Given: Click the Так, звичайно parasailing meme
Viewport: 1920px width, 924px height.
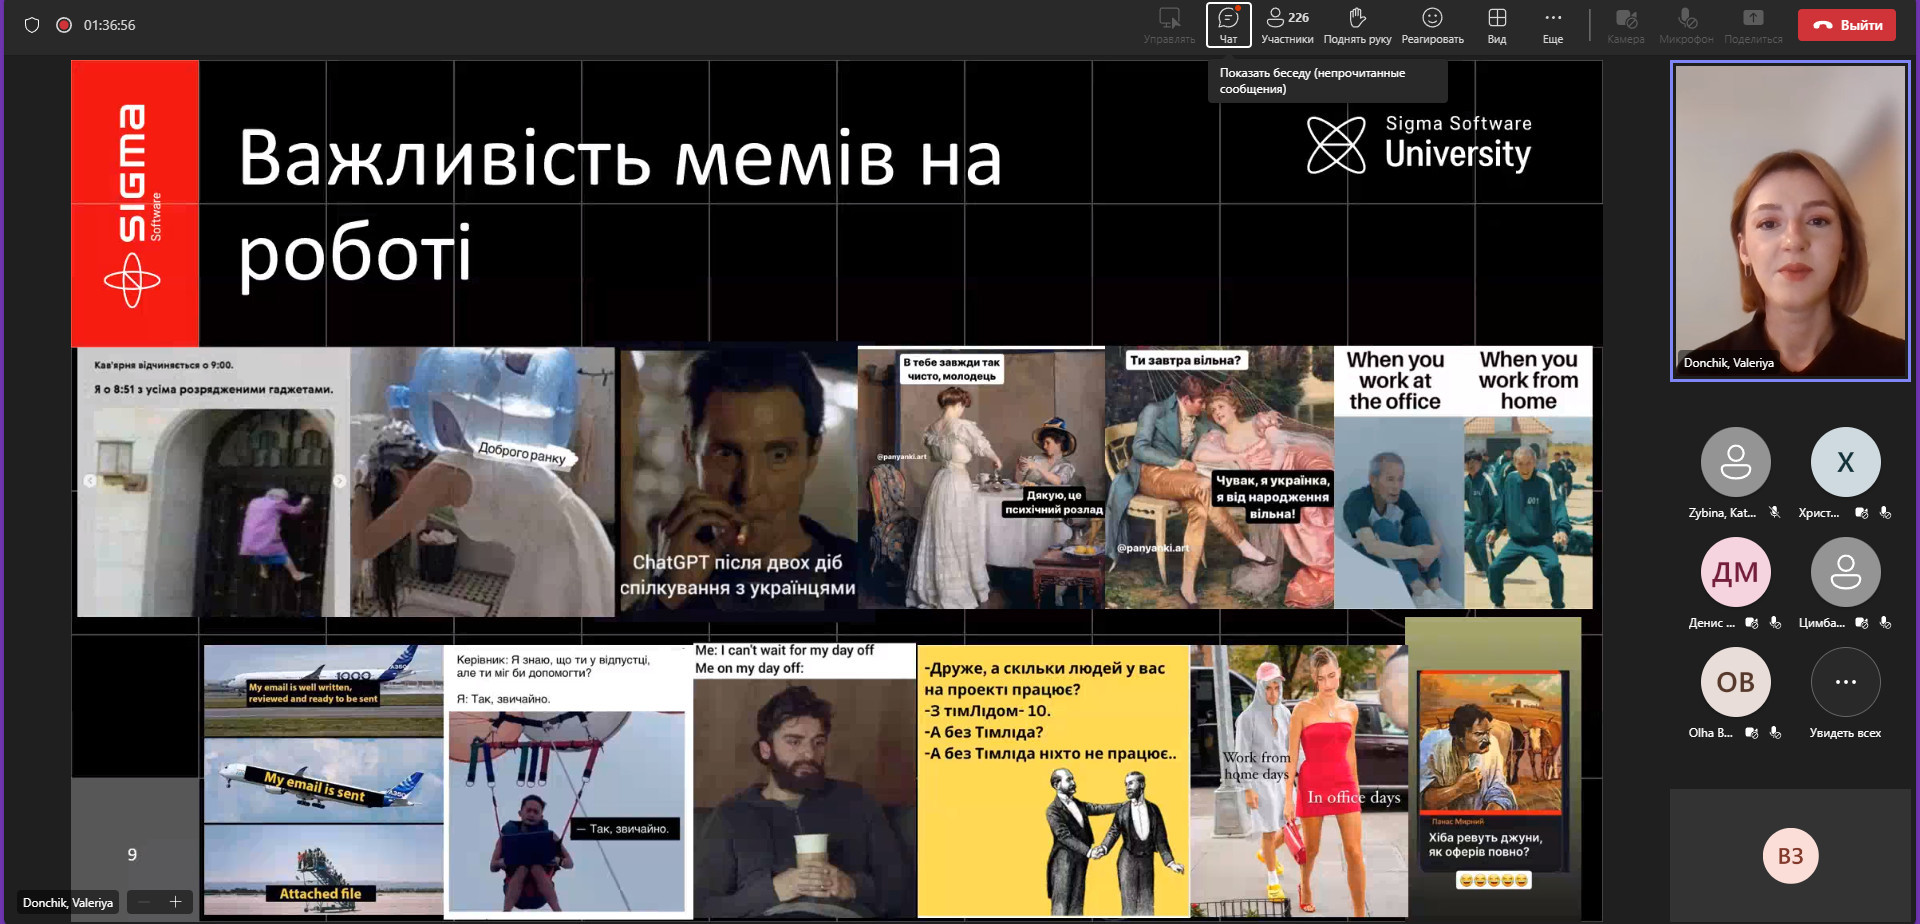Looking at the screenshot, I should (568, 781).
